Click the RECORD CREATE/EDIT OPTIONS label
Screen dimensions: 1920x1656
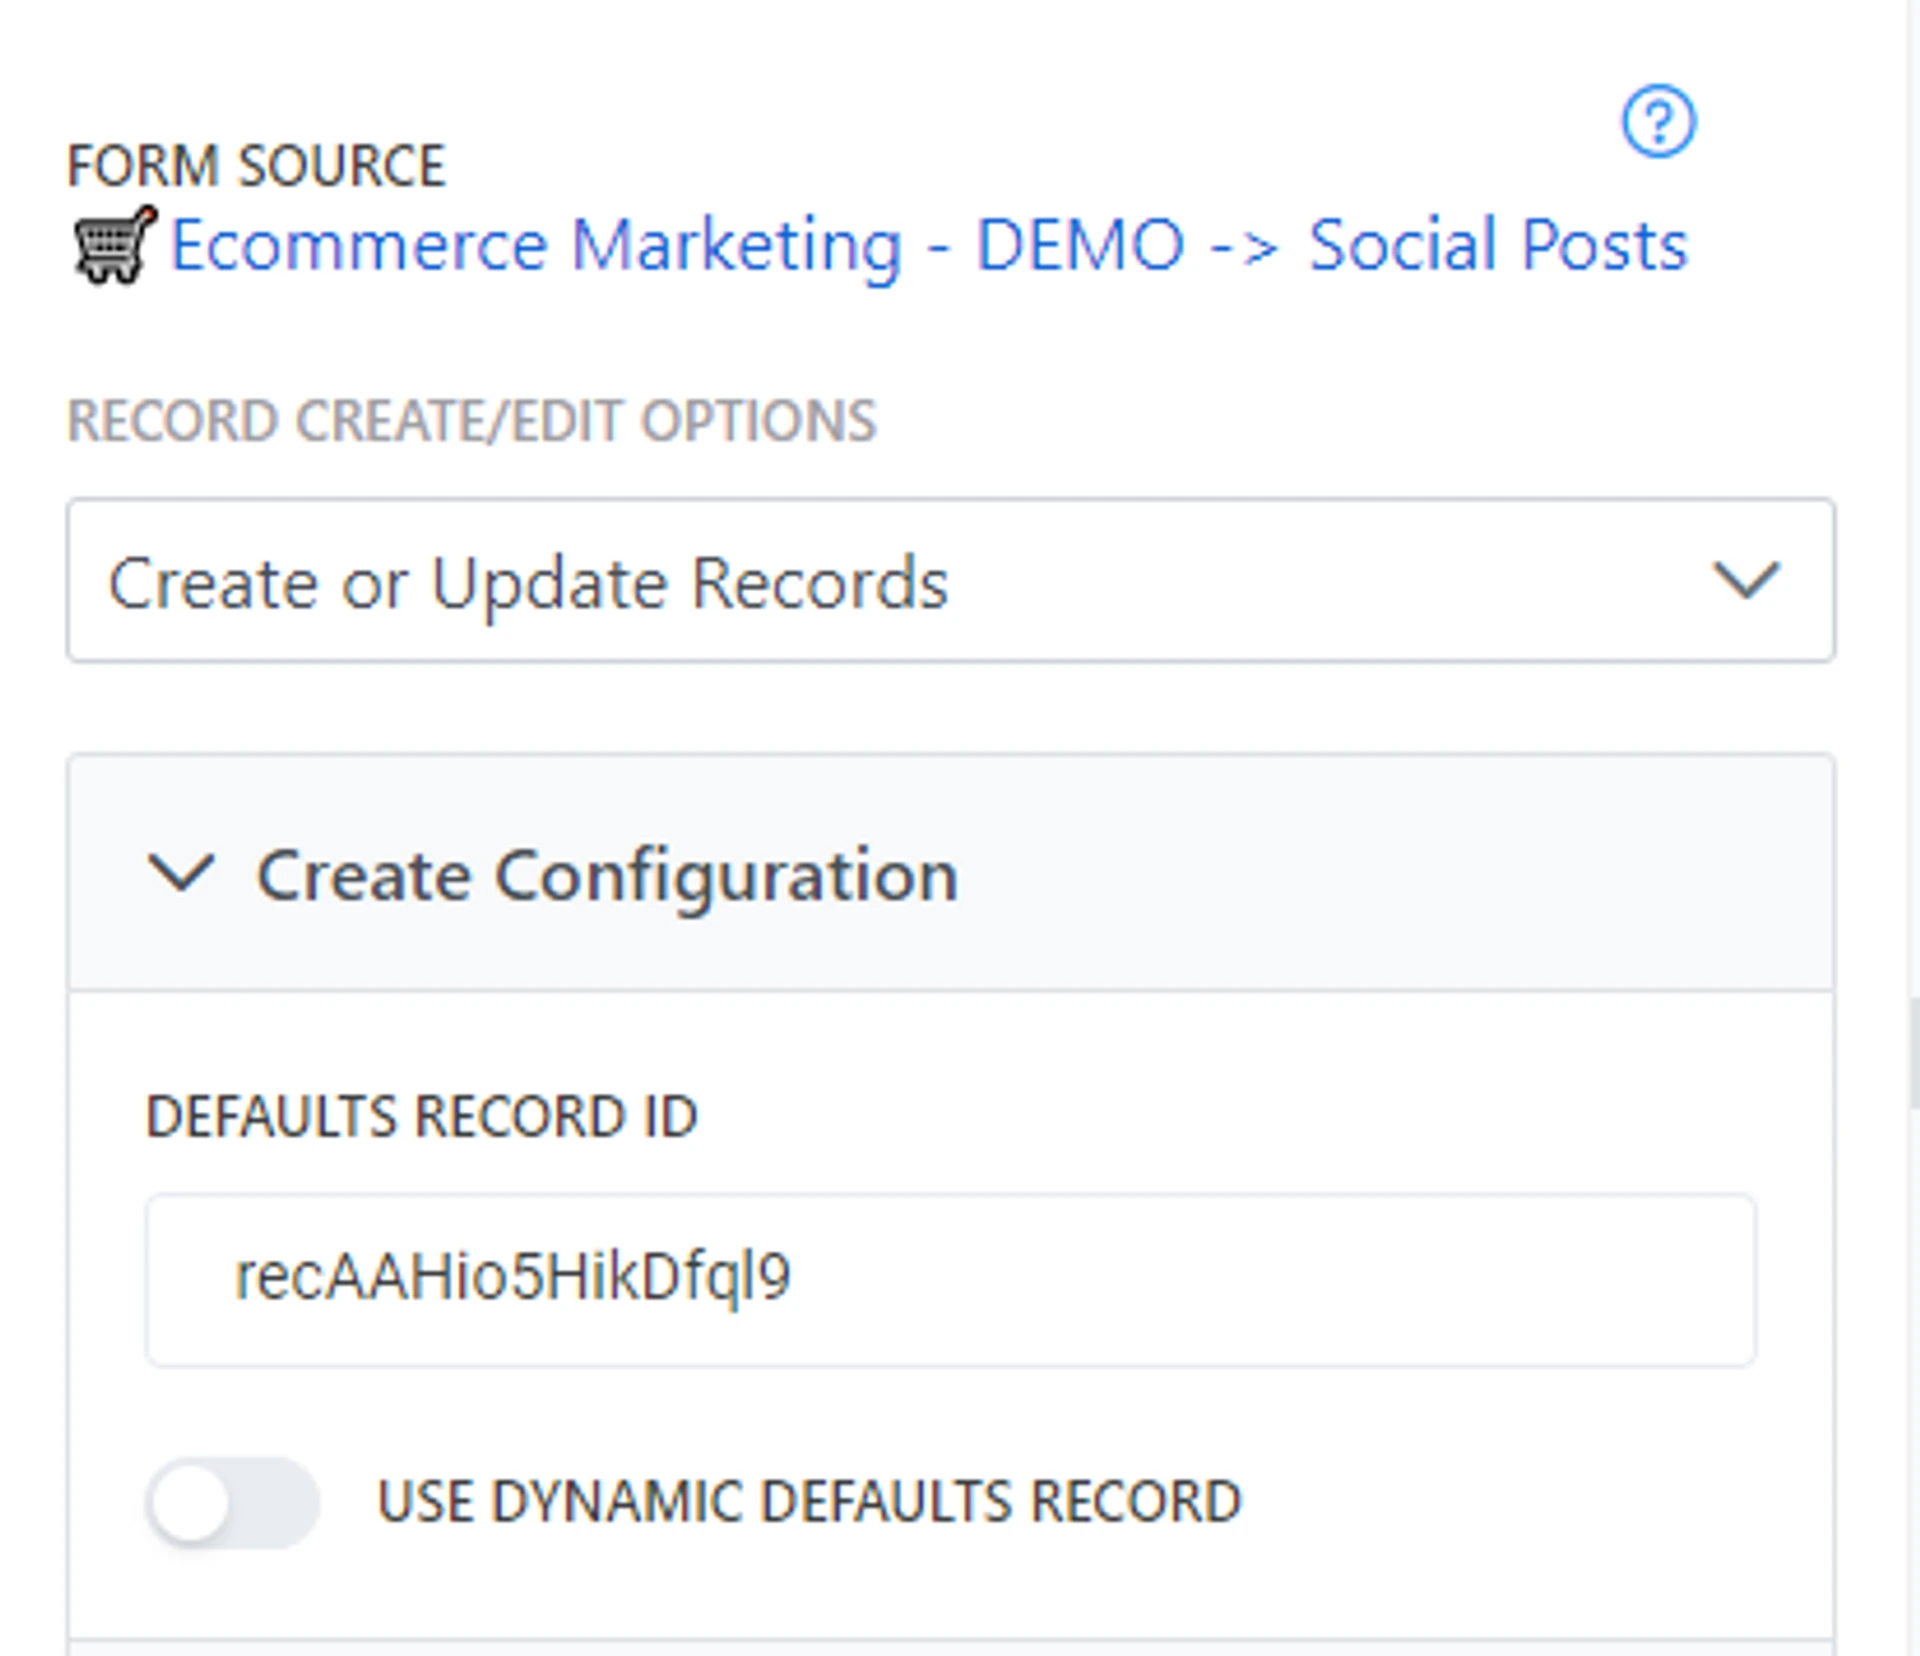click(x=471, y=421)
